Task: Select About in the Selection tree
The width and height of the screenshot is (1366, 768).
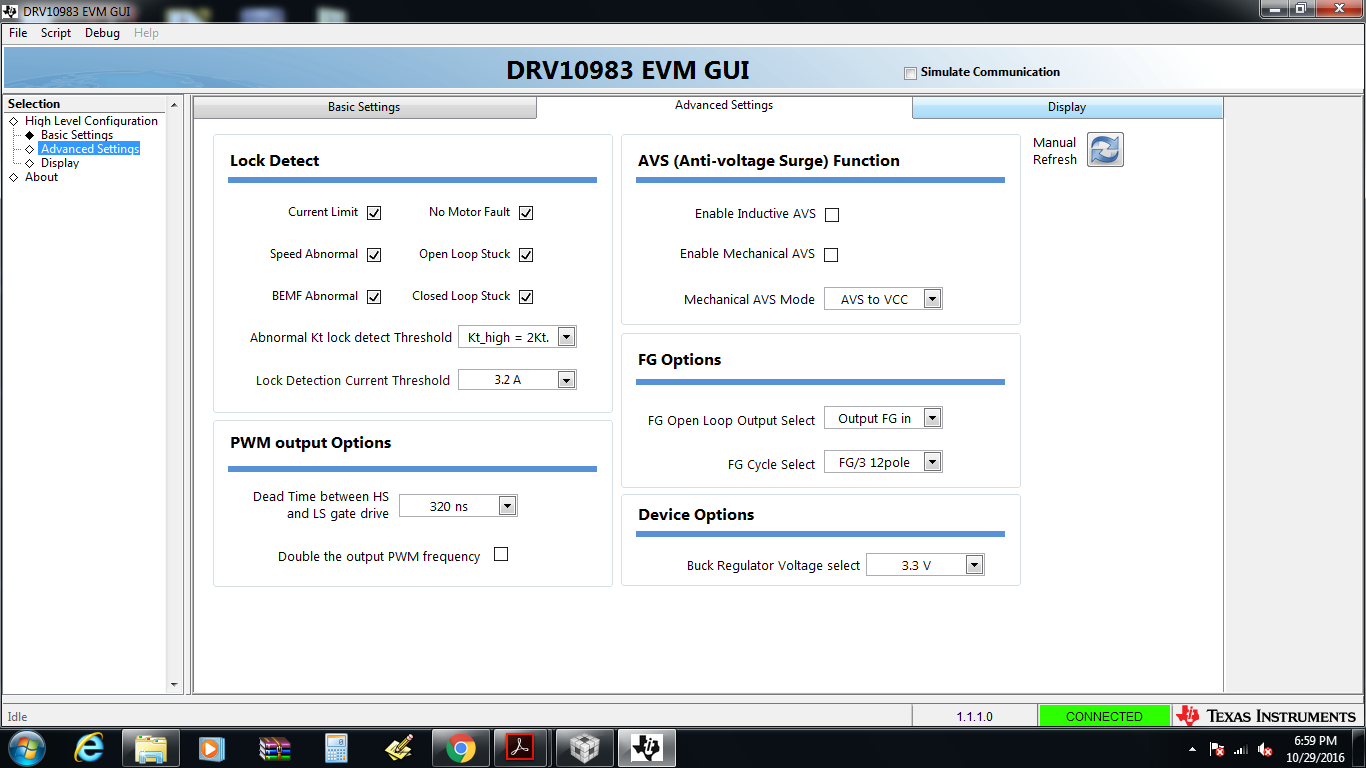Action: point(42,177)
